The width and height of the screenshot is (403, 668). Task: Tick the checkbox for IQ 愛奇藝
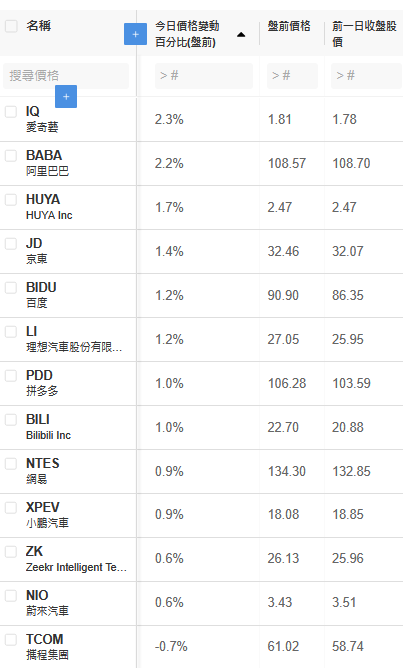coord(11,112)
